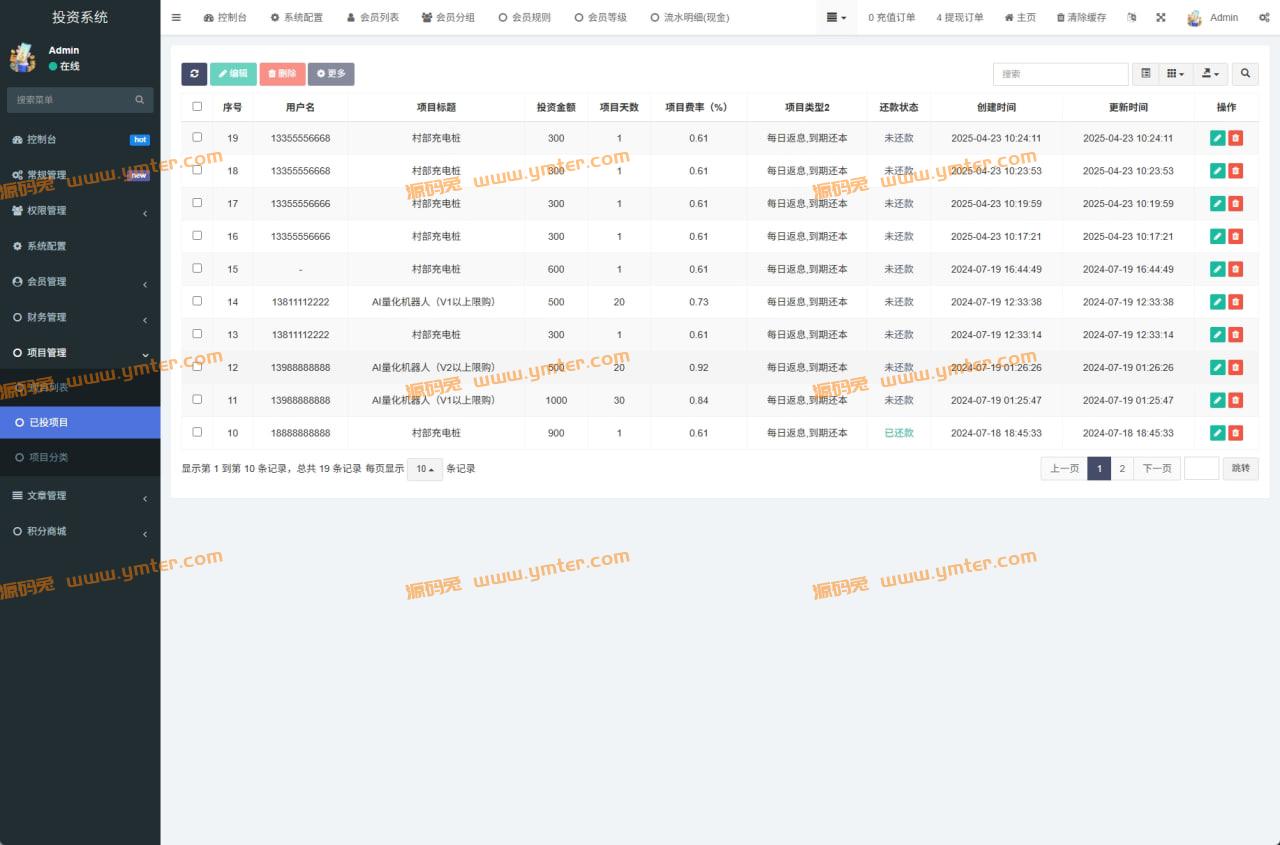Tick the checkbox for row 17

pyautogui.click(x=197, y=202)
